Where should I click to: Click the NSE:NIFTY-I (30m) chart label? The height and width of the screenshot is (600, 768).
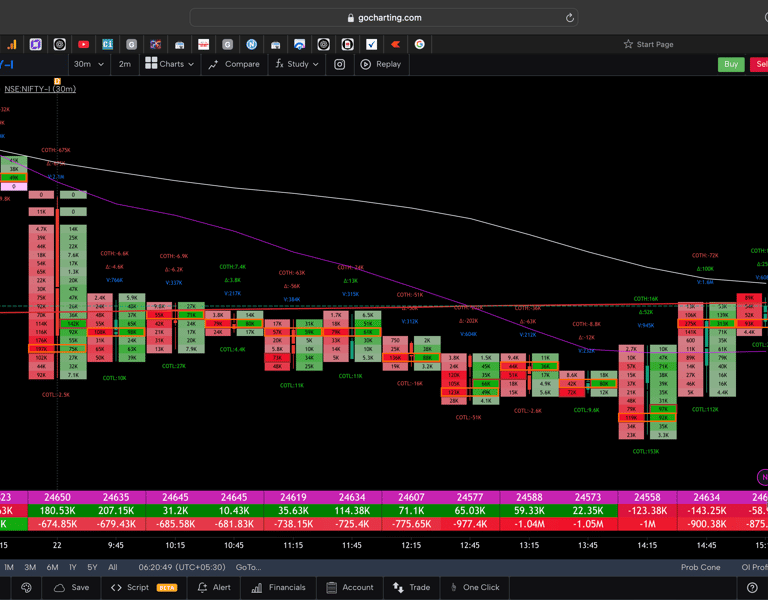(40, 89)
